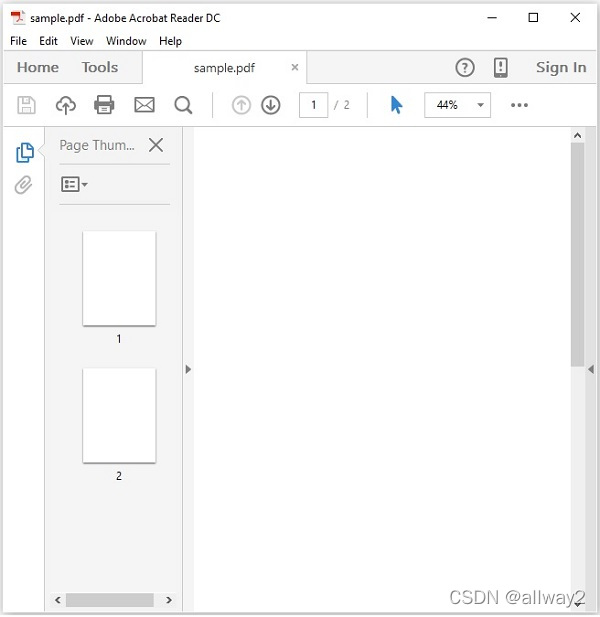Image resolution: width=600 pixels, height=617 pixels.
Task: Open the Edit menu
Action: 48,41
